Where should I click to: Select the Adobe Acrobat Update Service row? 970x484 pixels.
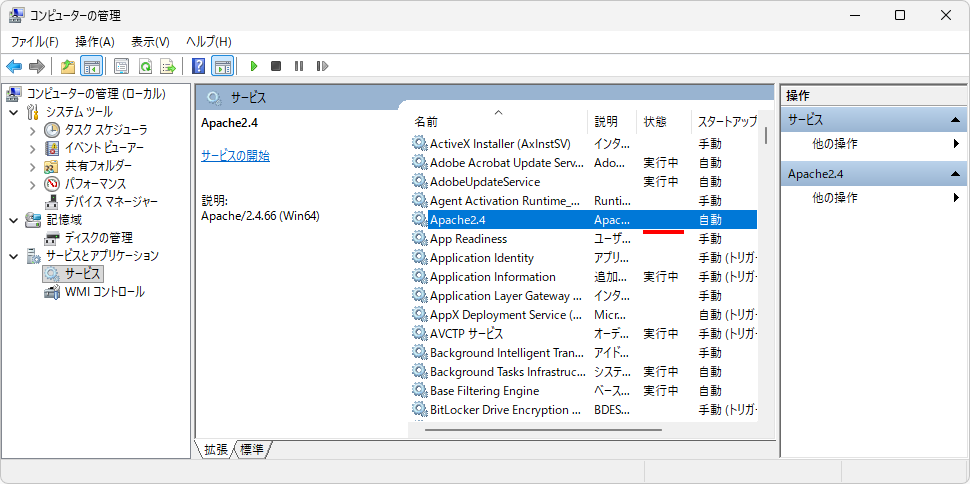[x=583, y=163]
